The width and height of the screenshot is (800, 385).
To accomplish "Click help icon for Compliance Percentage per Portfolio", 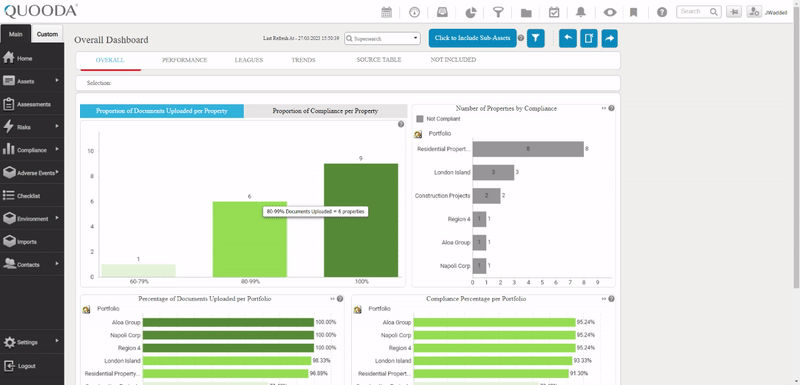I will click(x=611, y=299).
